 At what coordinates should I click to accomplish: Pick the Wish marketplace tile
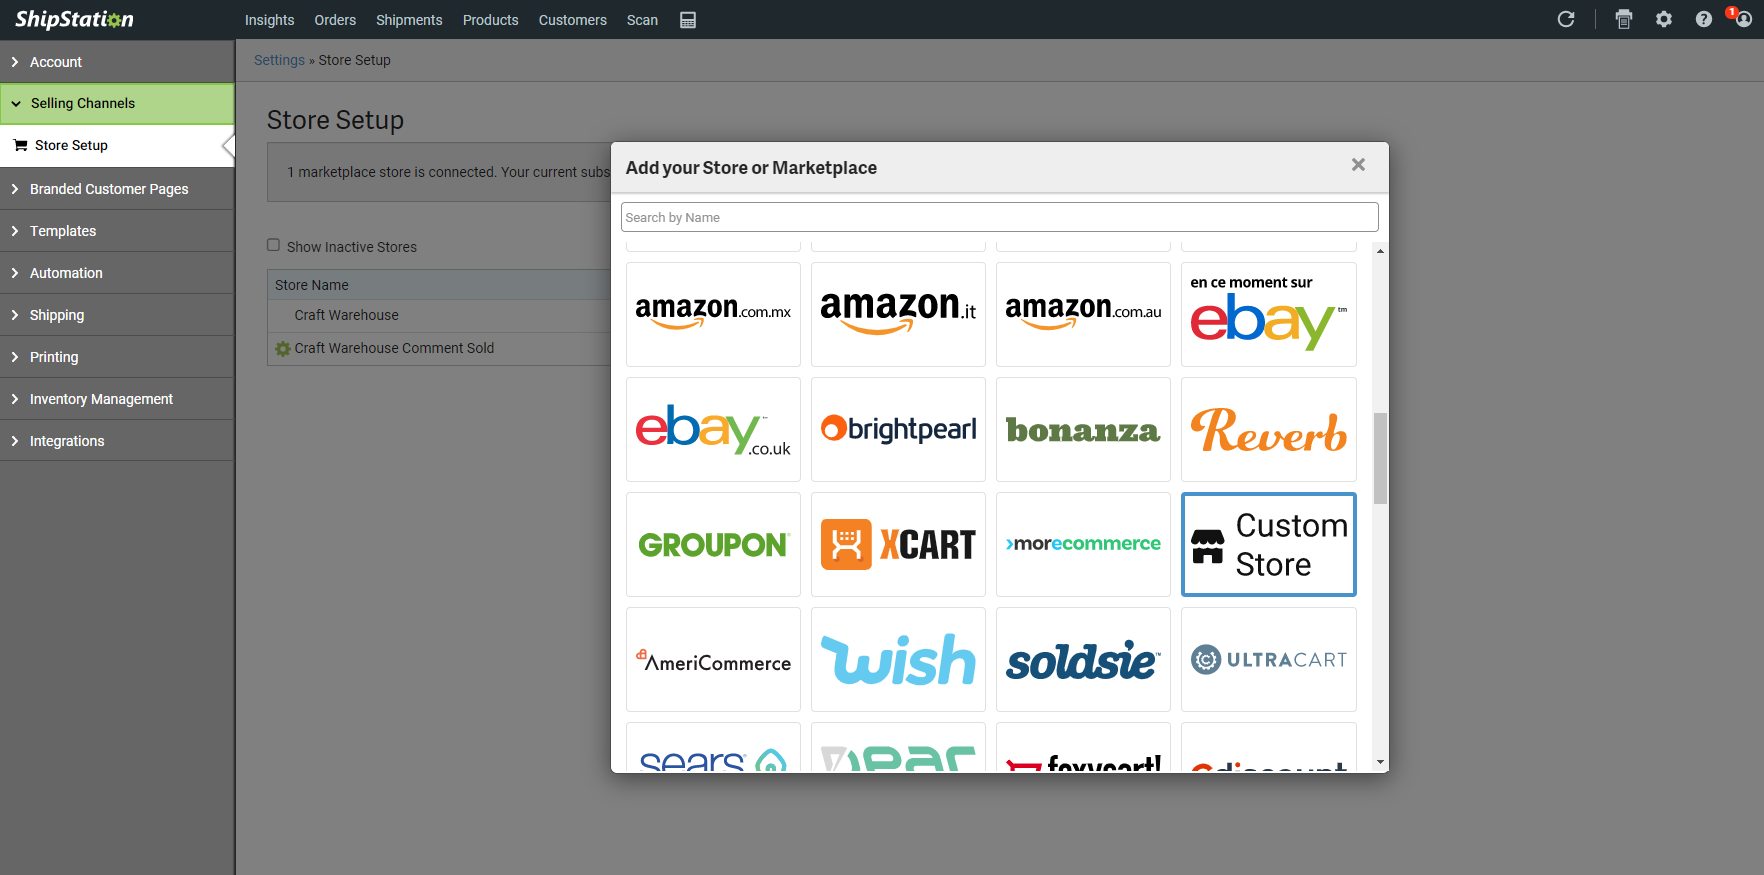point(898,659)
